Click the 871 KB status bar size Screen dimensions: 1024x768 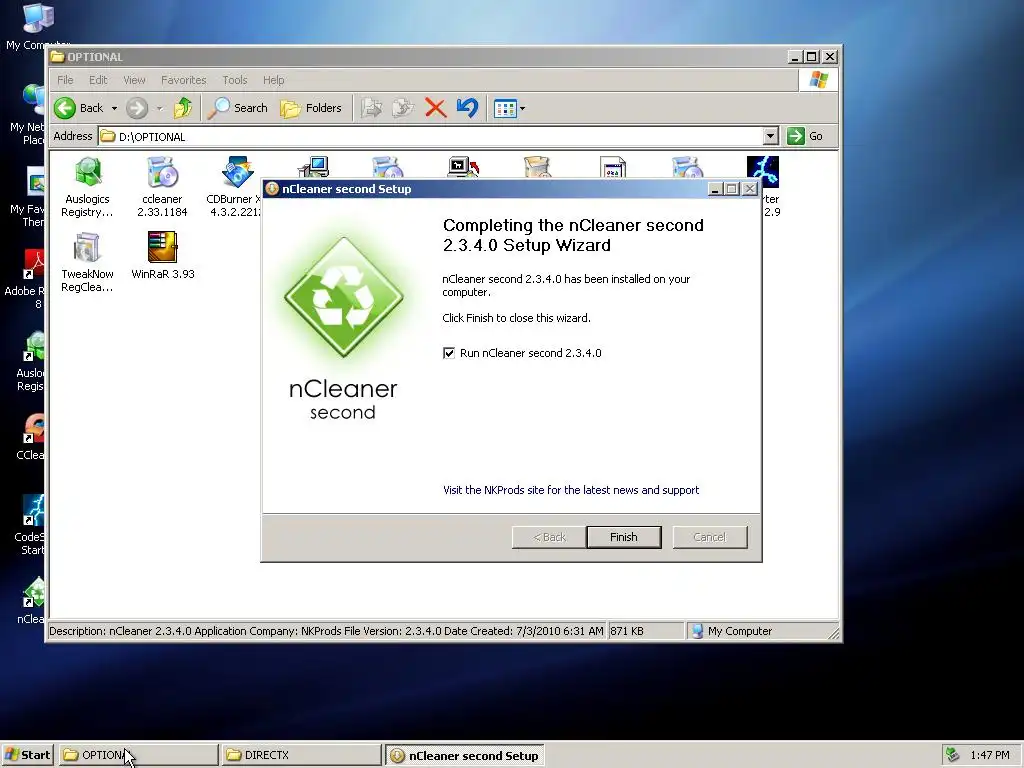[627, 631]
